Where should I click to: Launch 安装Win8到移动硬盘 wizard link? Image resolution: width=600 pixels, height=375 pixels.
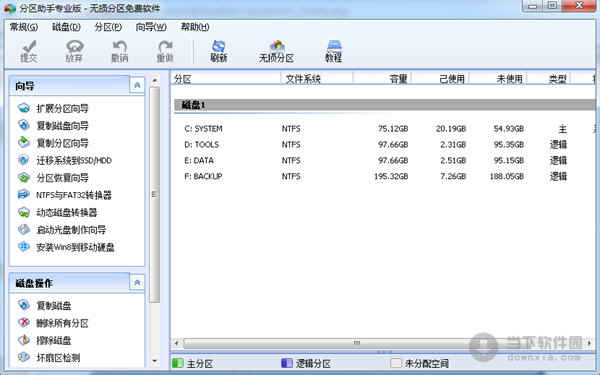tap(75, 248)
